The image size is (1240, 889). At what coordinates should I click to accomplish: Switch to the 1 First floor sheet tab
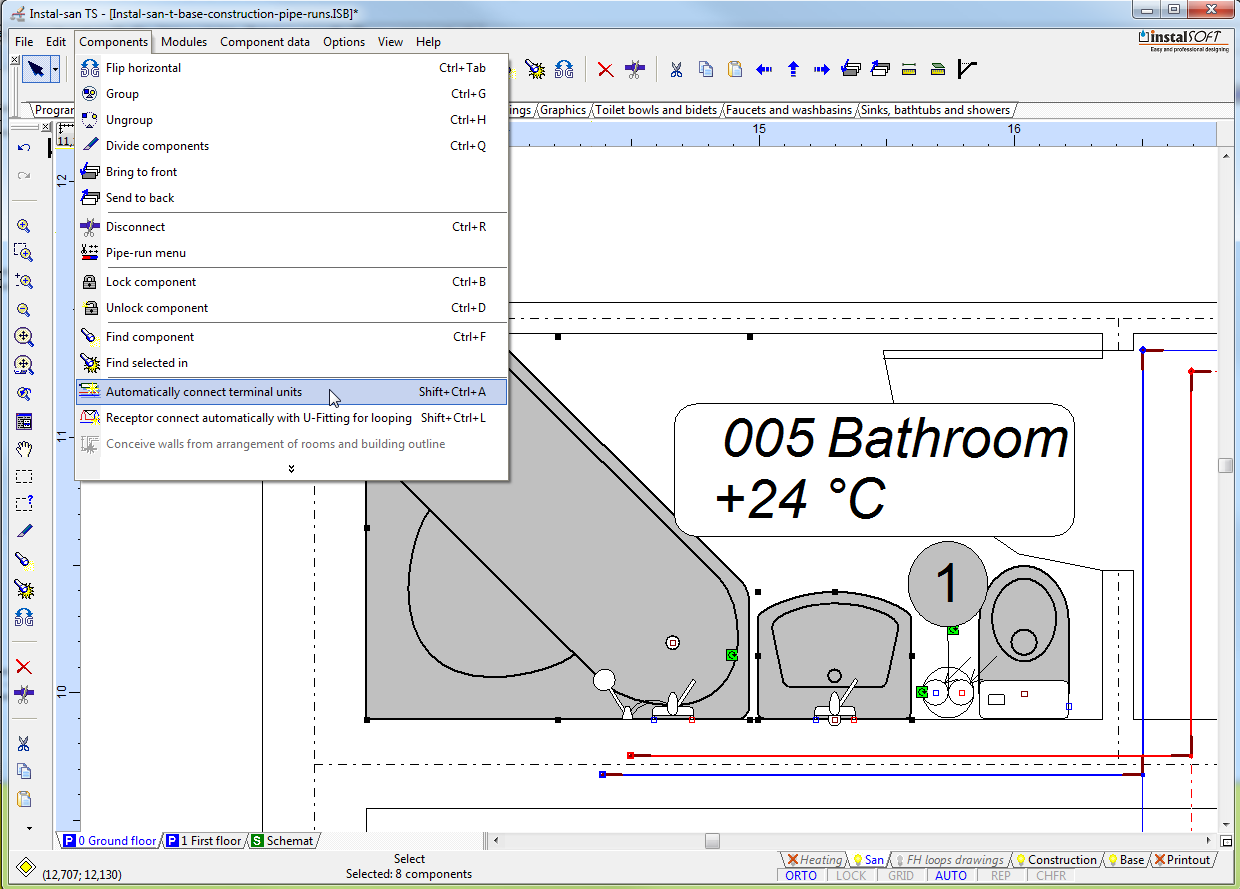(206, 841)
